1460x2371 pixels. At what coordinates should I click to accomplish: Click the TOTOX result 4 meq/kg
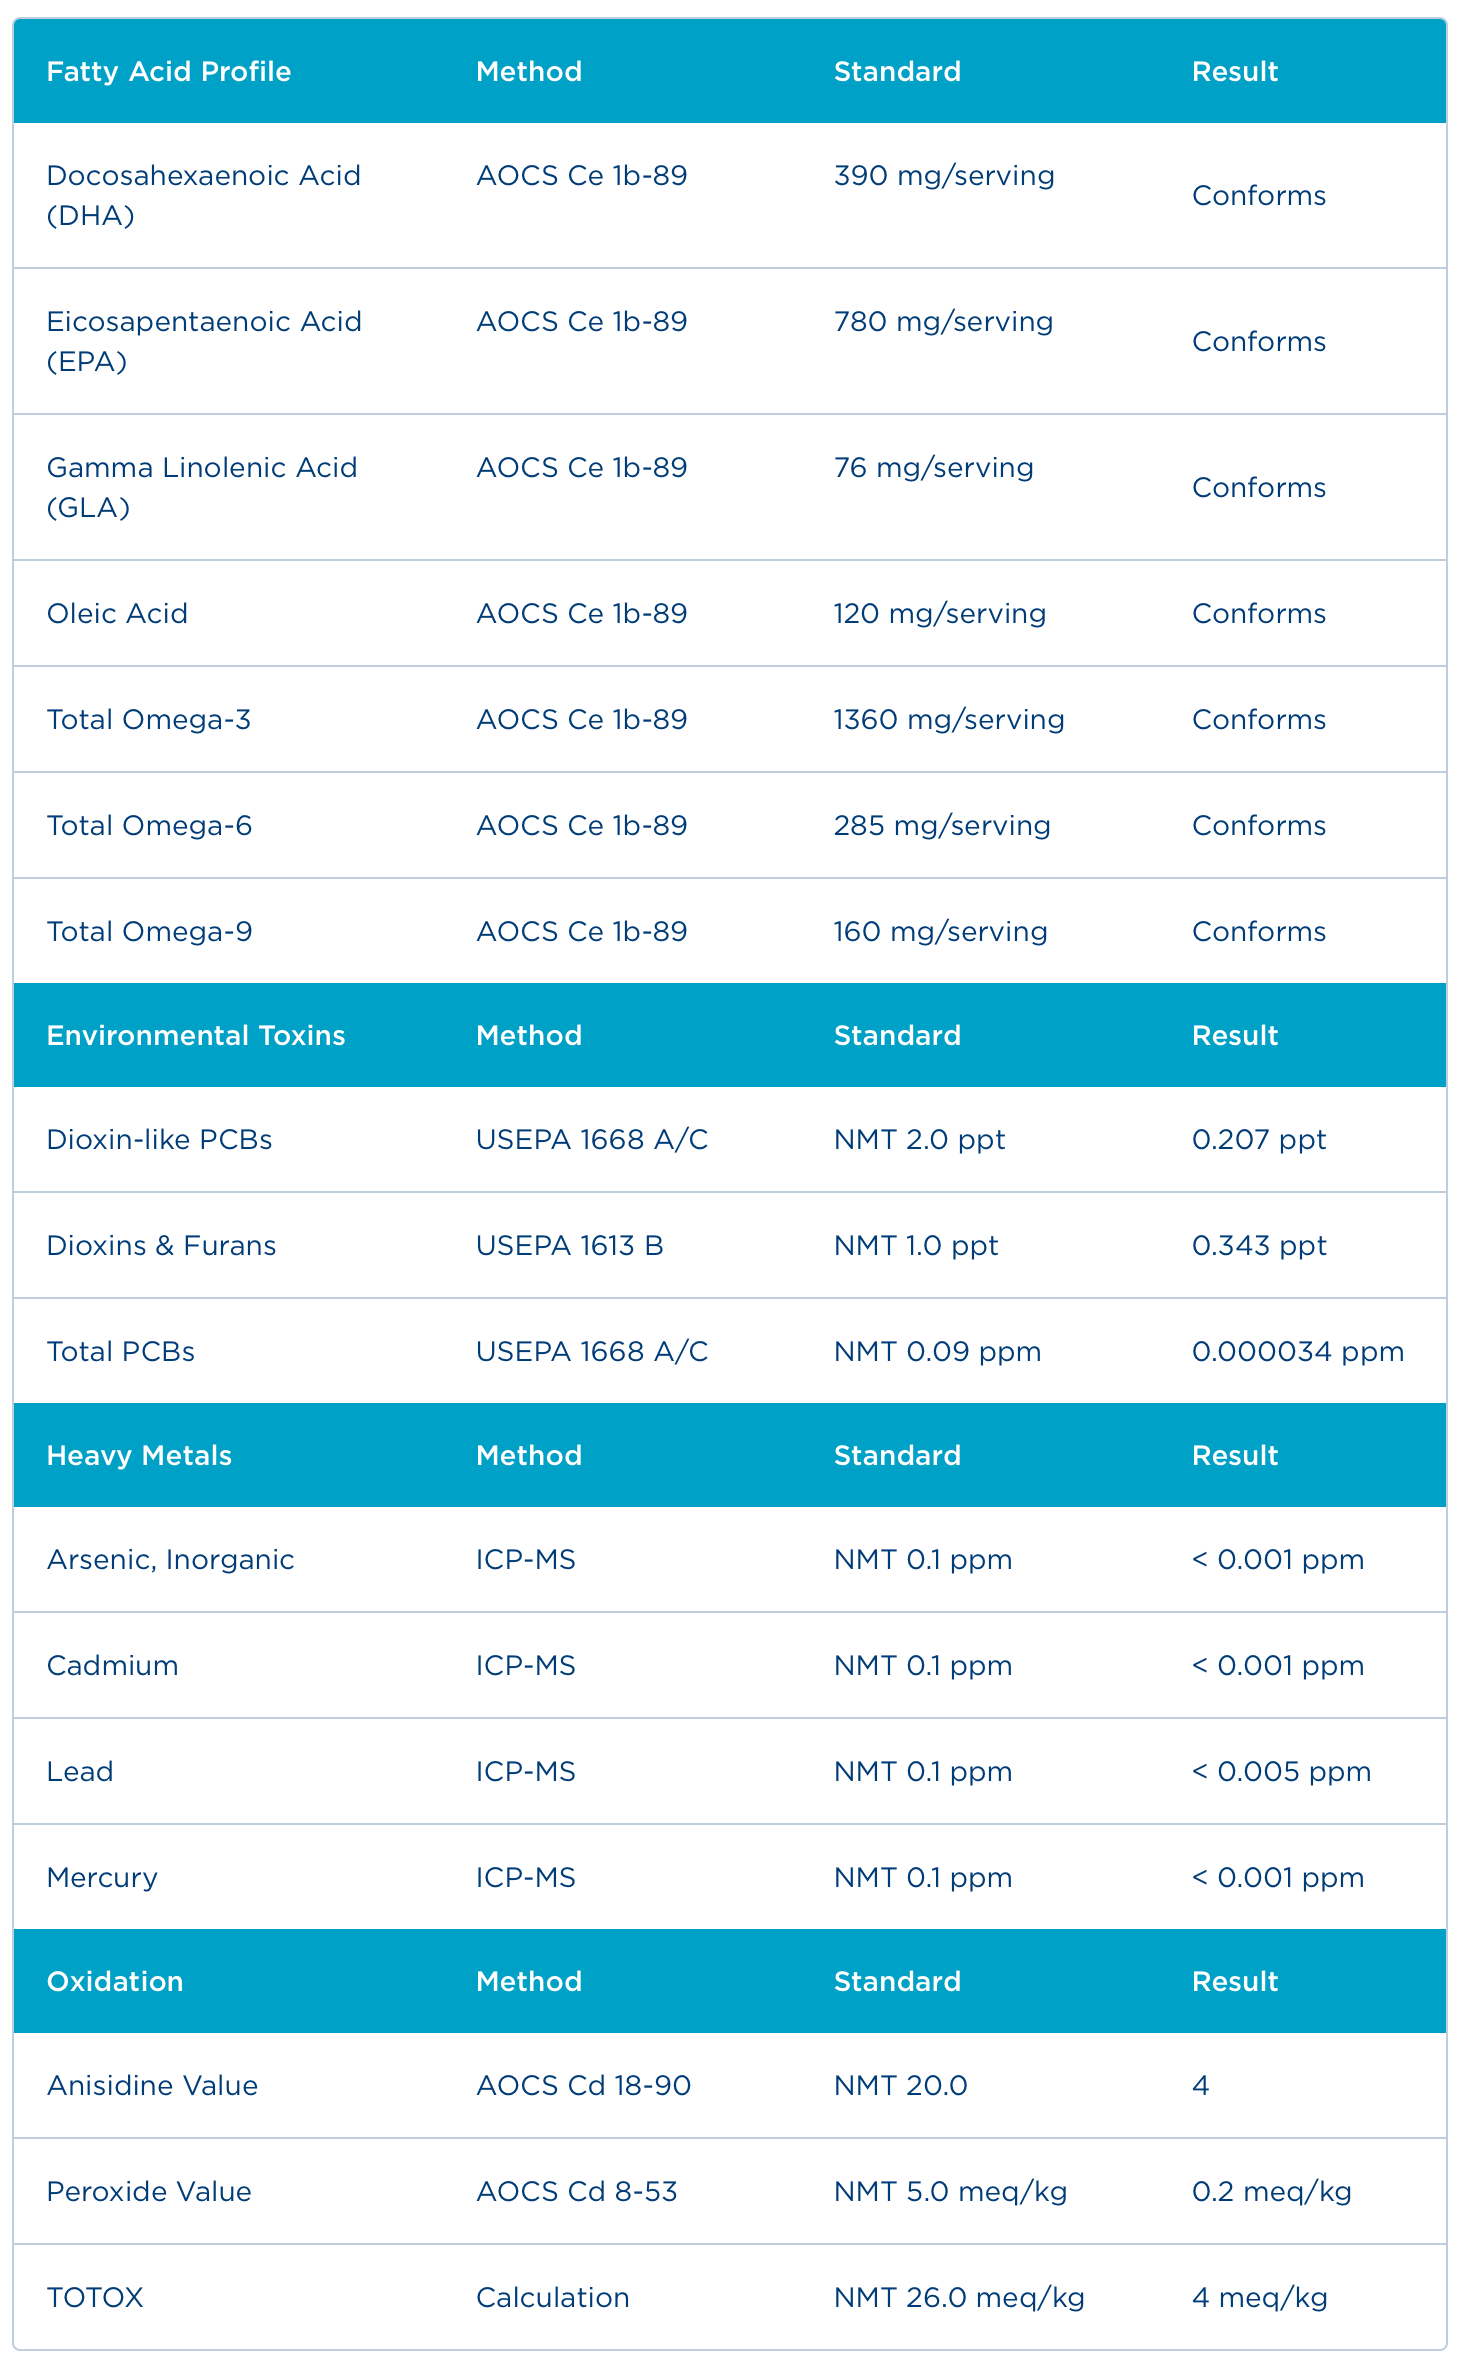1259,2297
